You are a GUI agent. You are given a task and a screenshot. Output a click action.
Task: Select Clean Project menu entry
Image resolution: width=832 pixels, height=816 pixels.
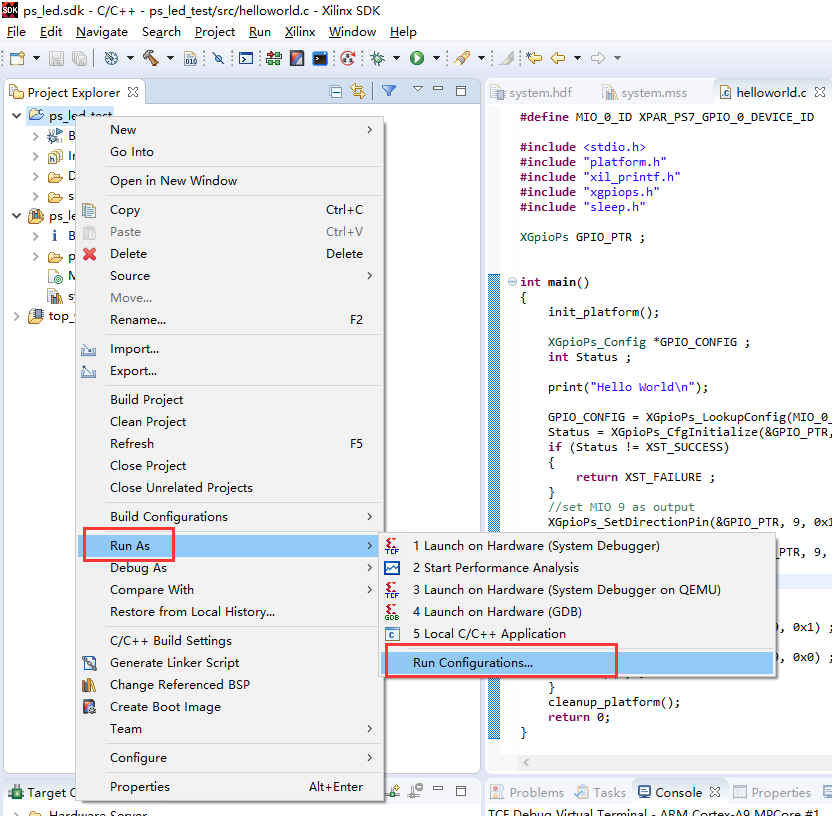(229, 422)
